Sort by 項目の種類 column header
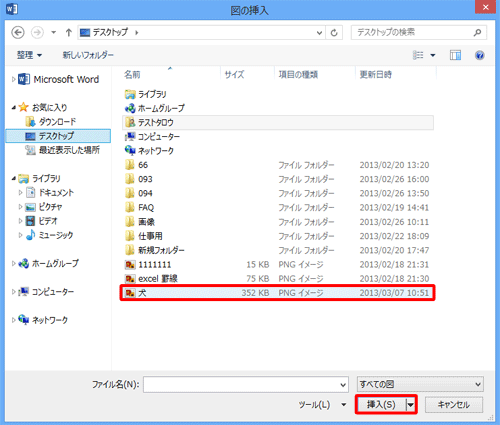The height and width of the screenshot is (425, 500). pos(298,74)
